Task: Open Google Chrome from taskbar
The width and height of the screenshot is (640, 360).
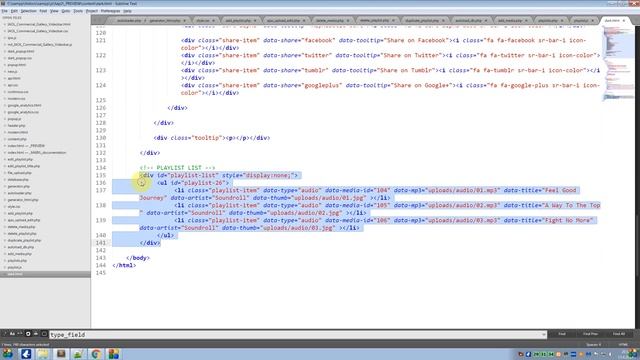Action: click(96, 354)
